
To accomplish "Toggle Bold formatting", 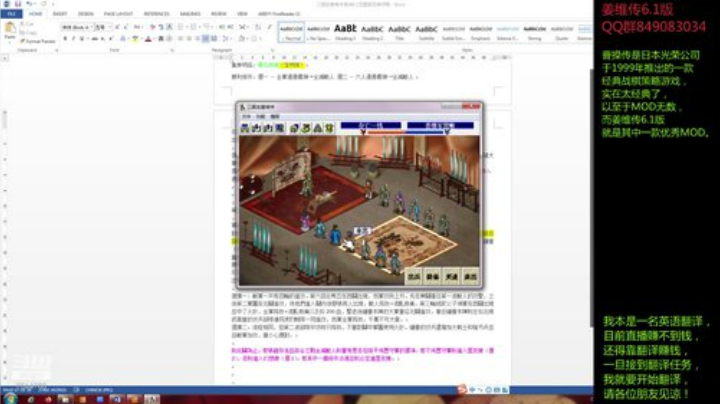I will pyautogui.click(x=65, y=39).
